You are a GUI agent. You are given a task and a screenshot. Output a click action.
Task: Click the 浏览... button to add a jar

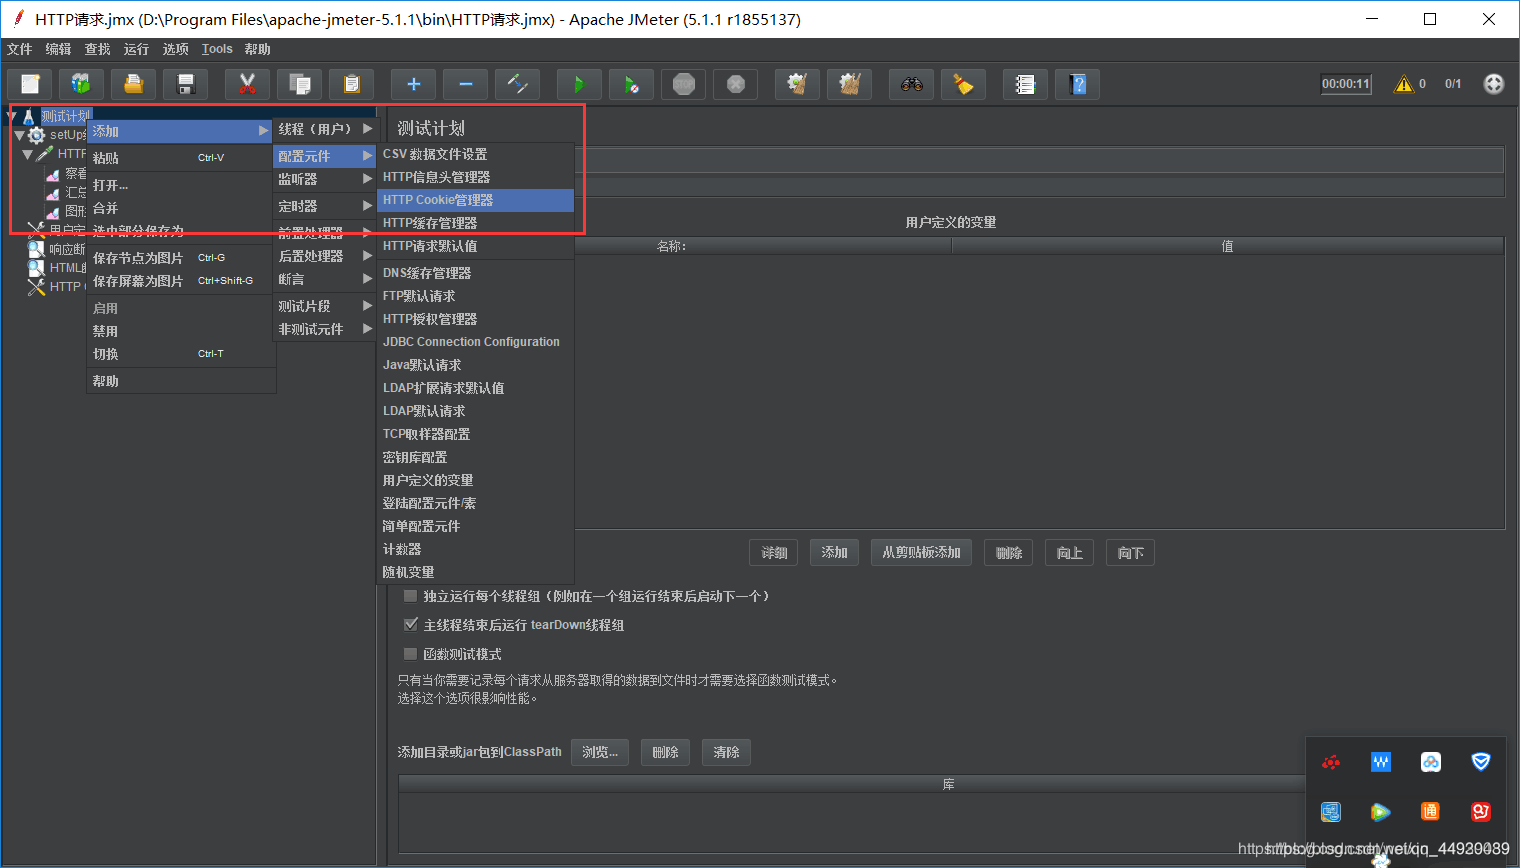tap(600, 752)
